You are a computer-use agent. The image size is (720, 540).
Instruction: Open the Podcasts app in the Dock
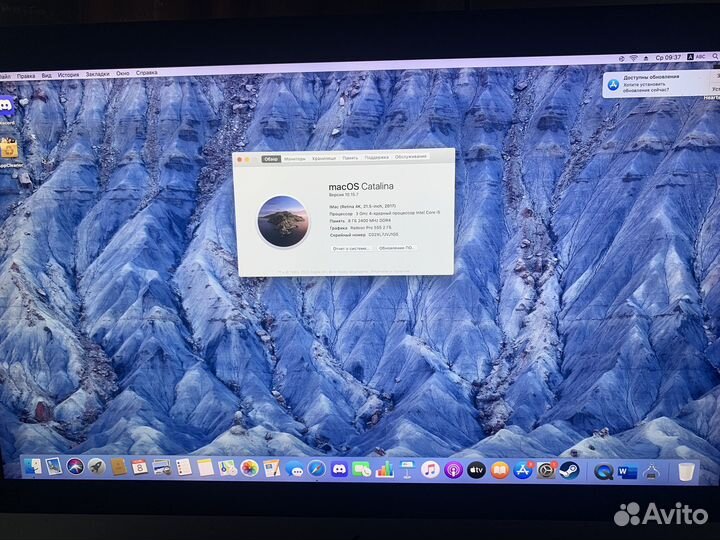pos(453,471)
